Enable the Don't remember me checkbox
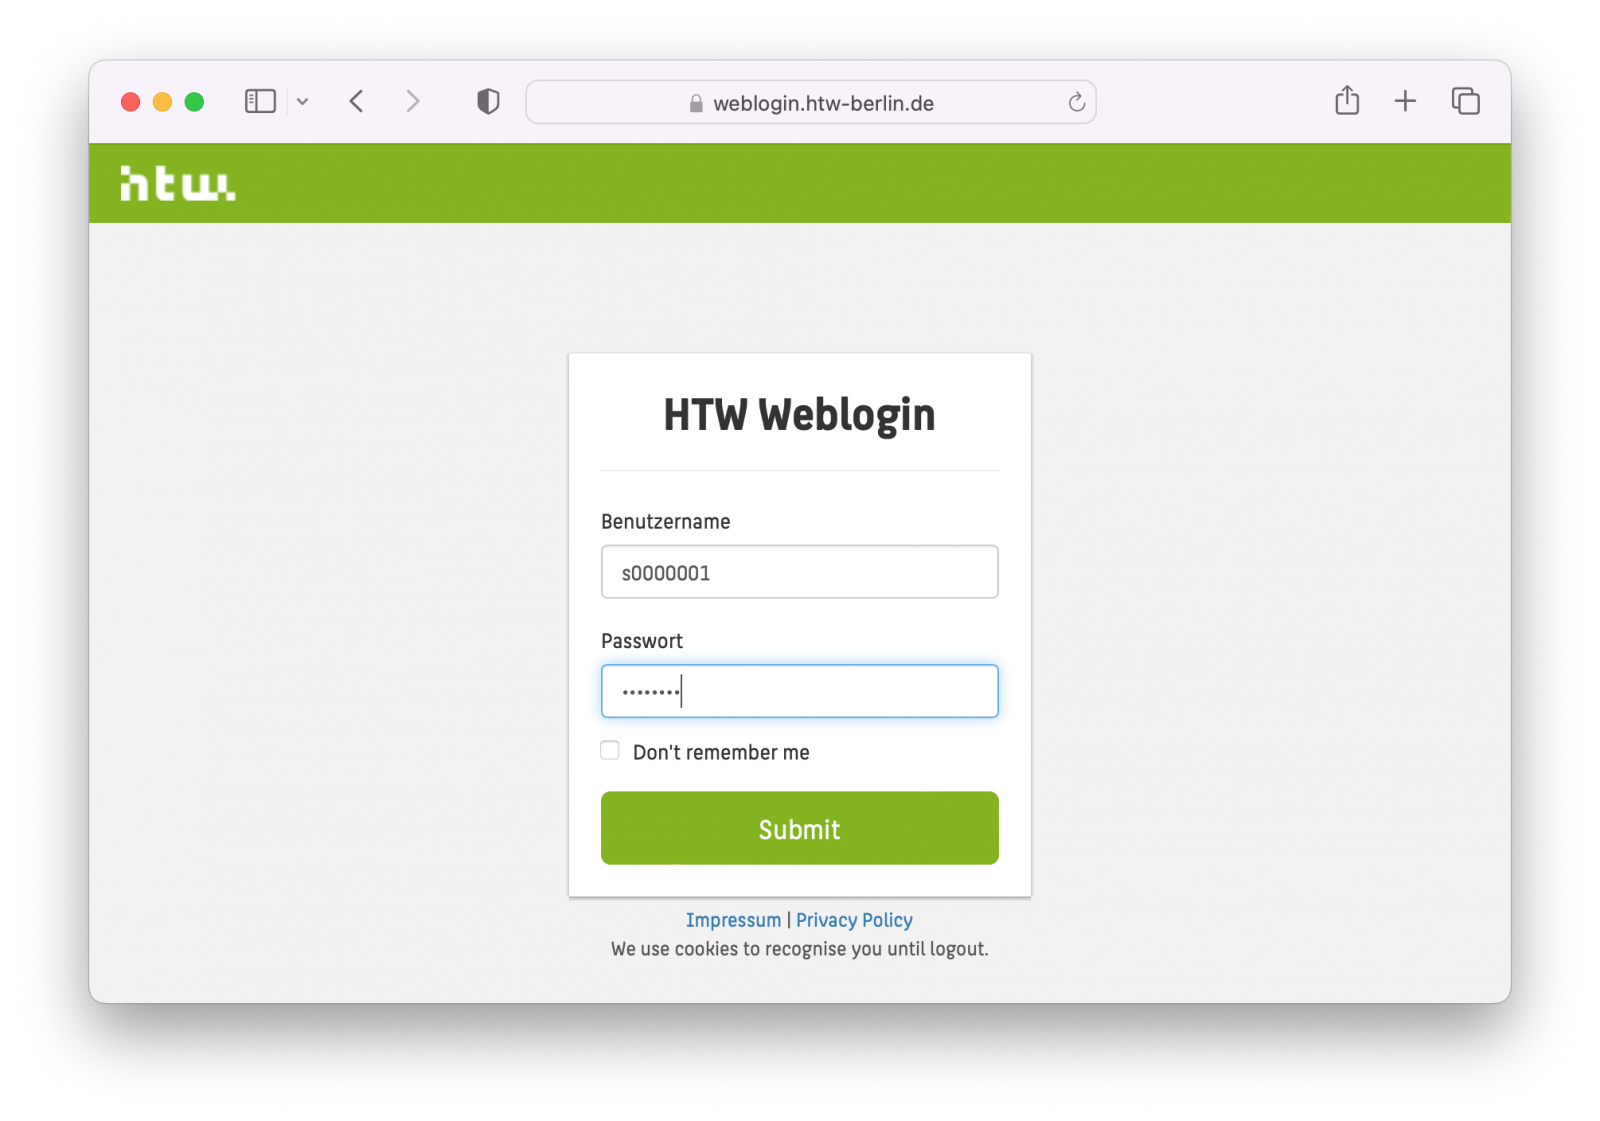This screenshot has width=1600, height=1121. tap(610, 750)
